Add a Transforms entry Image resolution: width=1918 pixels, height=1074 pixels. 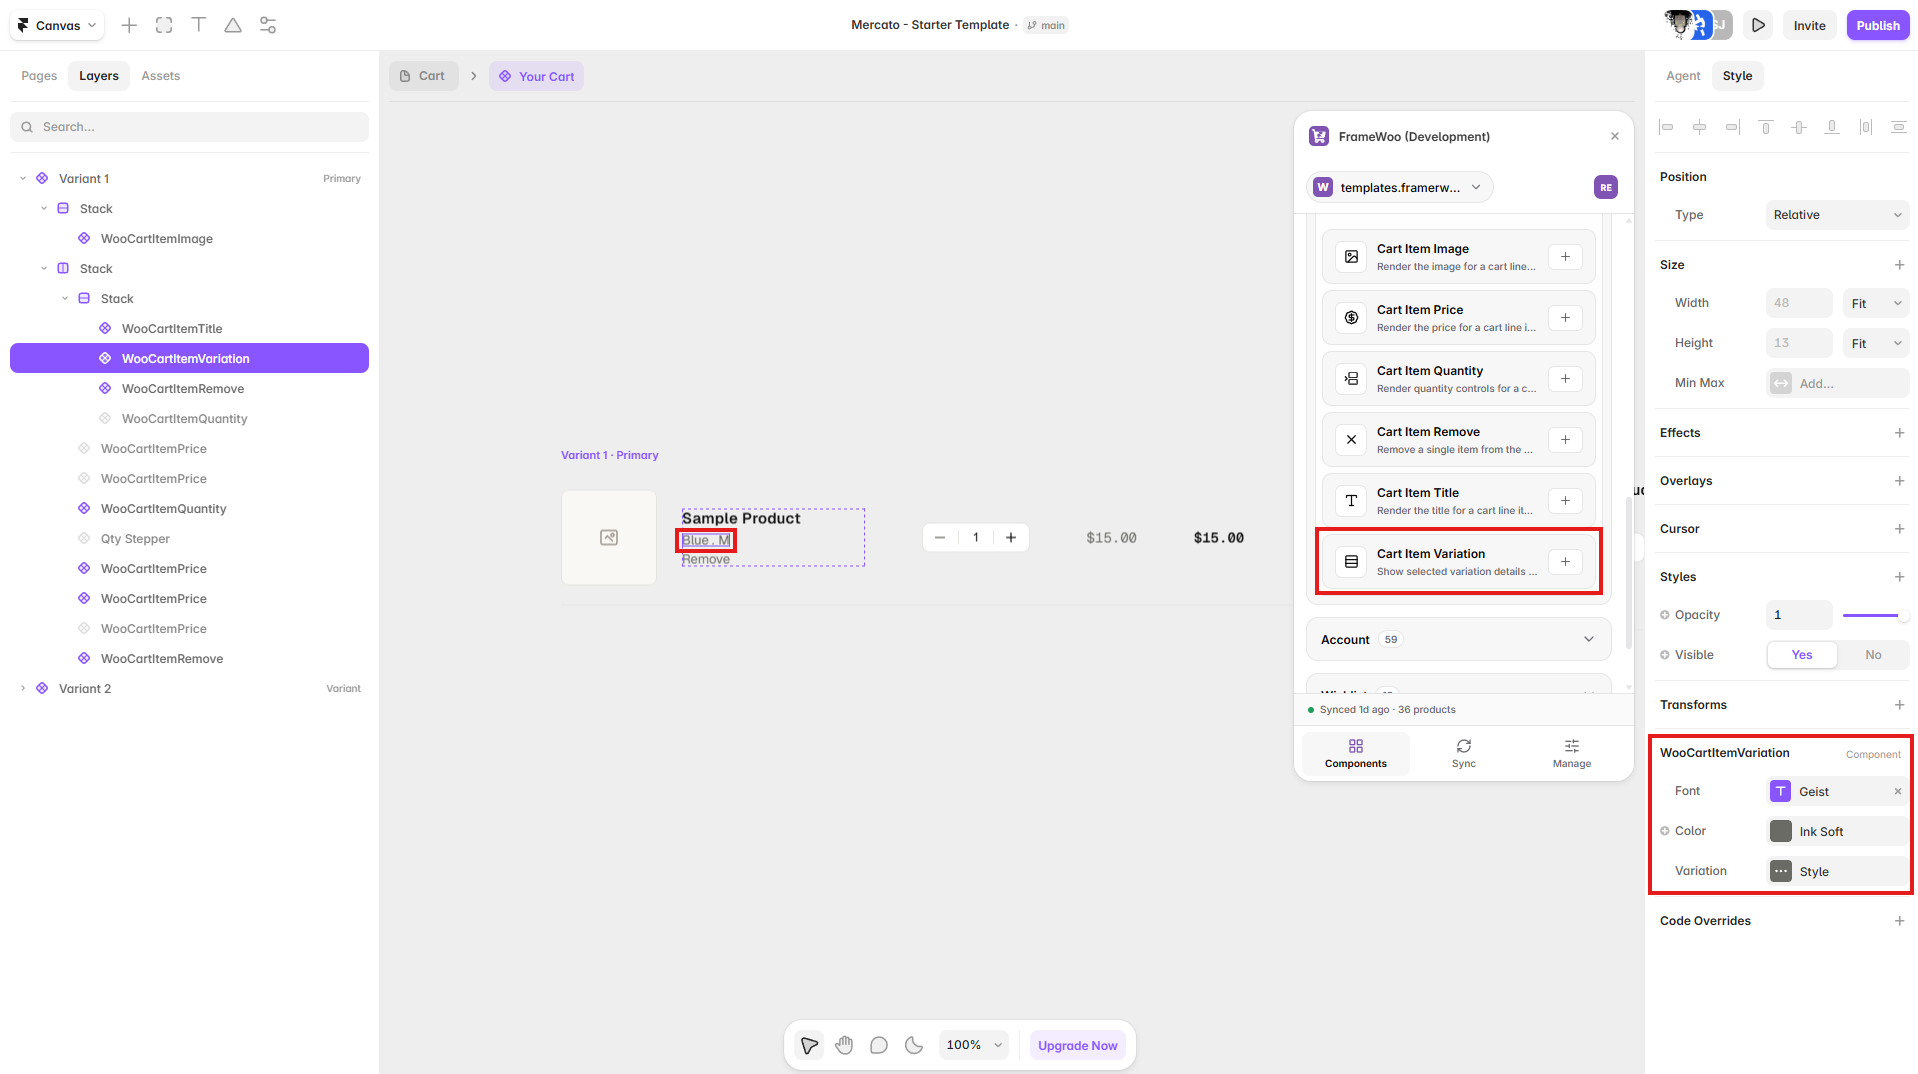tap(1899, 705)
